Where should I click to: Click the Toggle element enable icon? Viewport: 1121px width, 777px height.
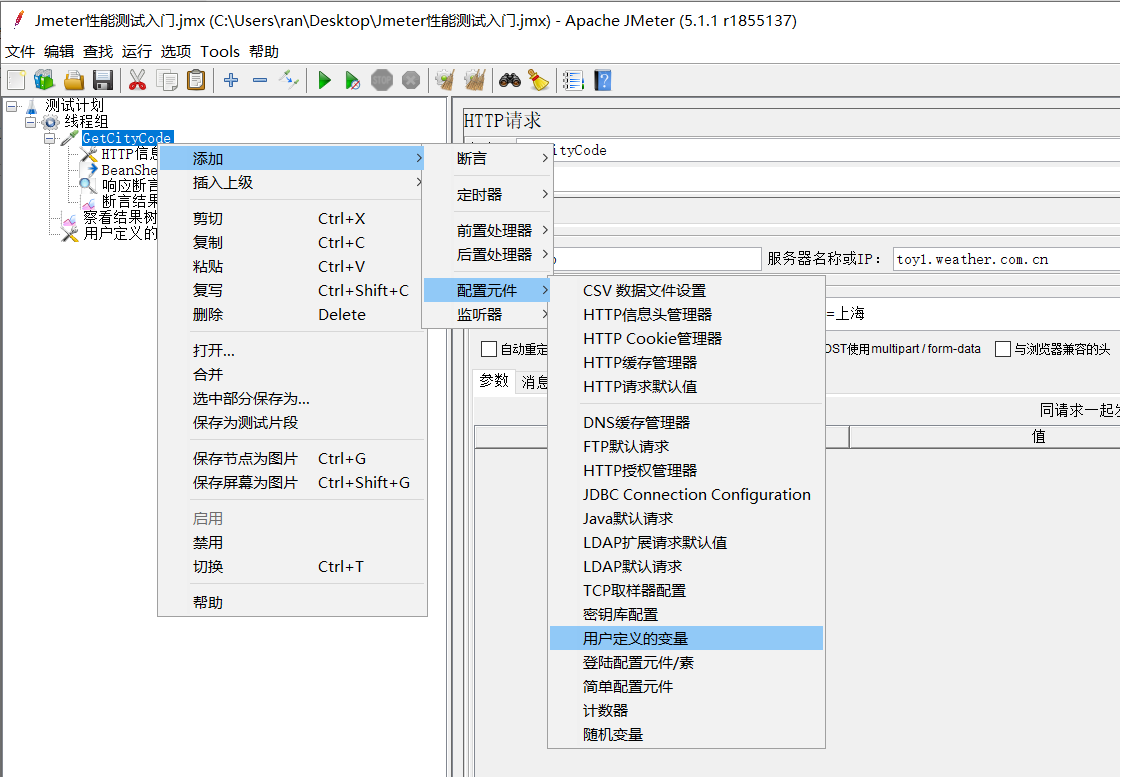(x=289, y=80)
